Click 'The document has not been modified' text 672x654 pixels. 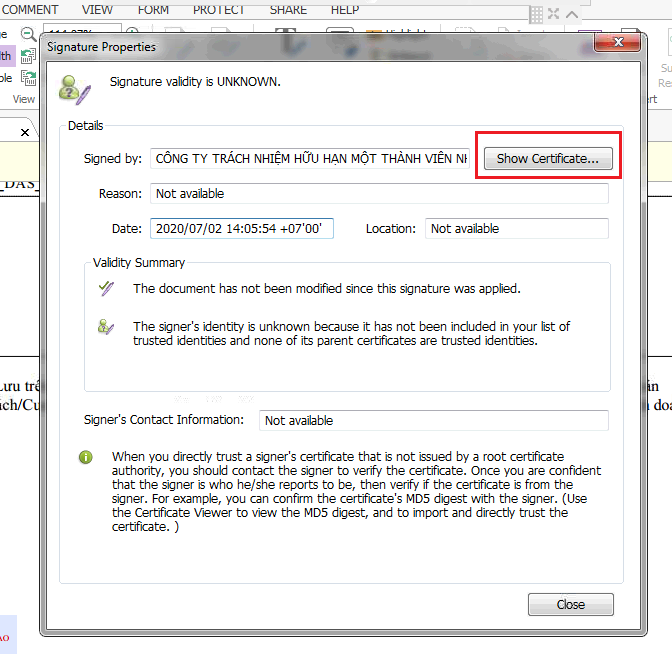pyautogui.click(x=327, y=288)
